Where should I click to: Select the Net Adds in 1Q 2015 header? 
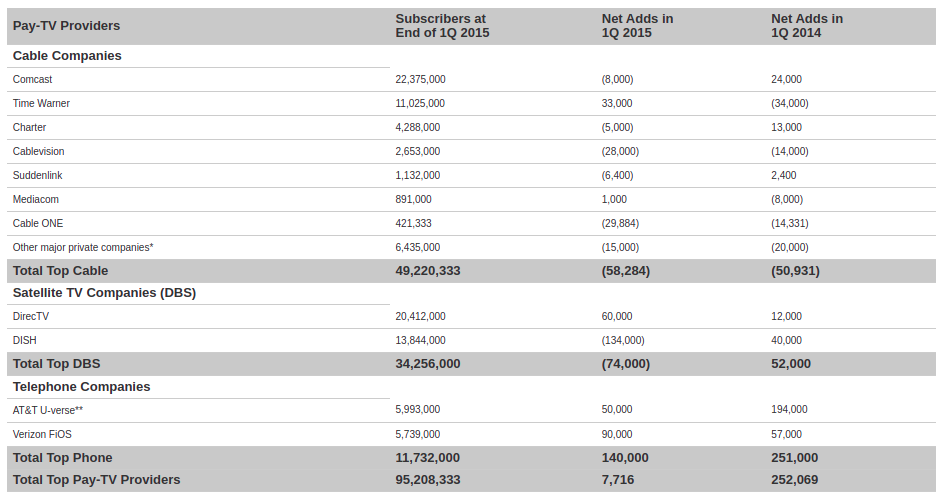(637, 26)
